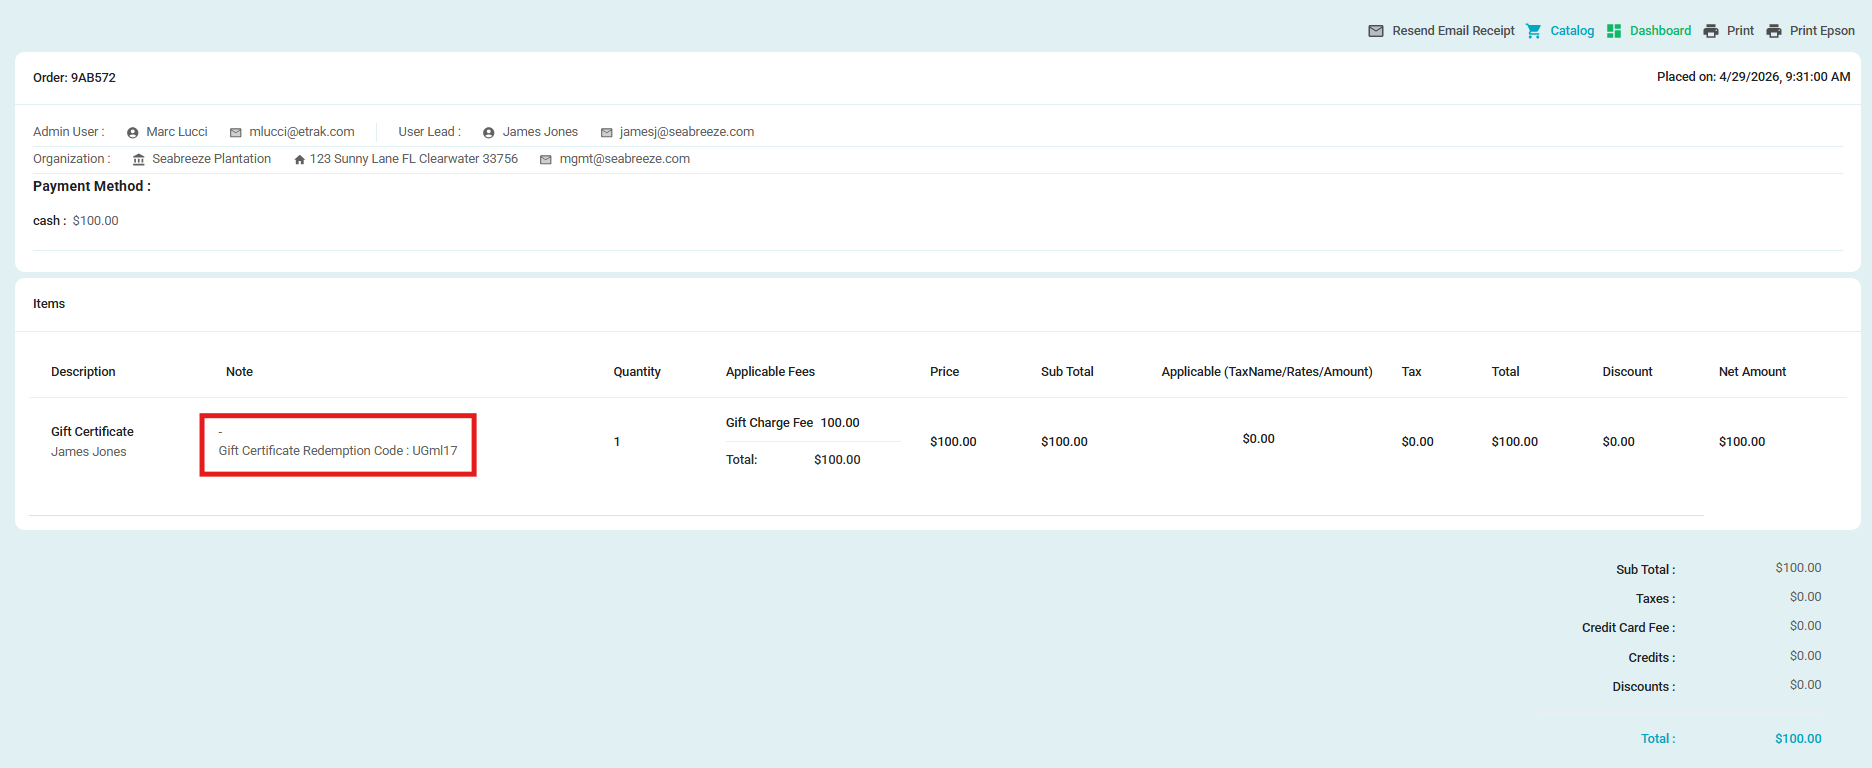Resend the email receipt
1872x768 pixels.
[x=1453, y=31]
